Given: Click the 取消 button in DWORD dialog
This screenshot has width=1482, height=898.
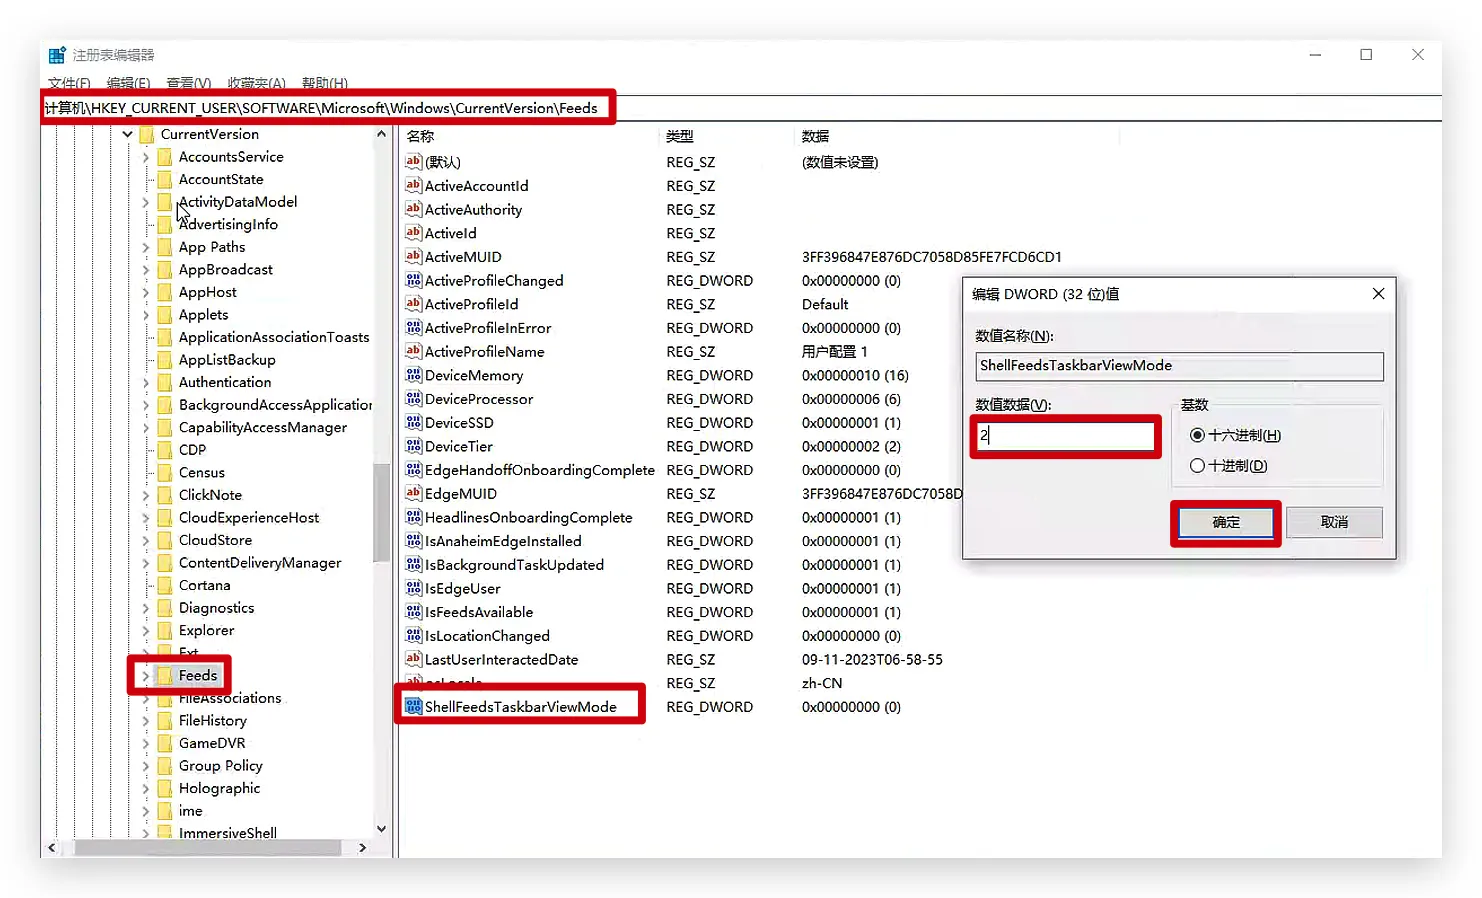Looking at the screenshot, I should coord(1334,522).
